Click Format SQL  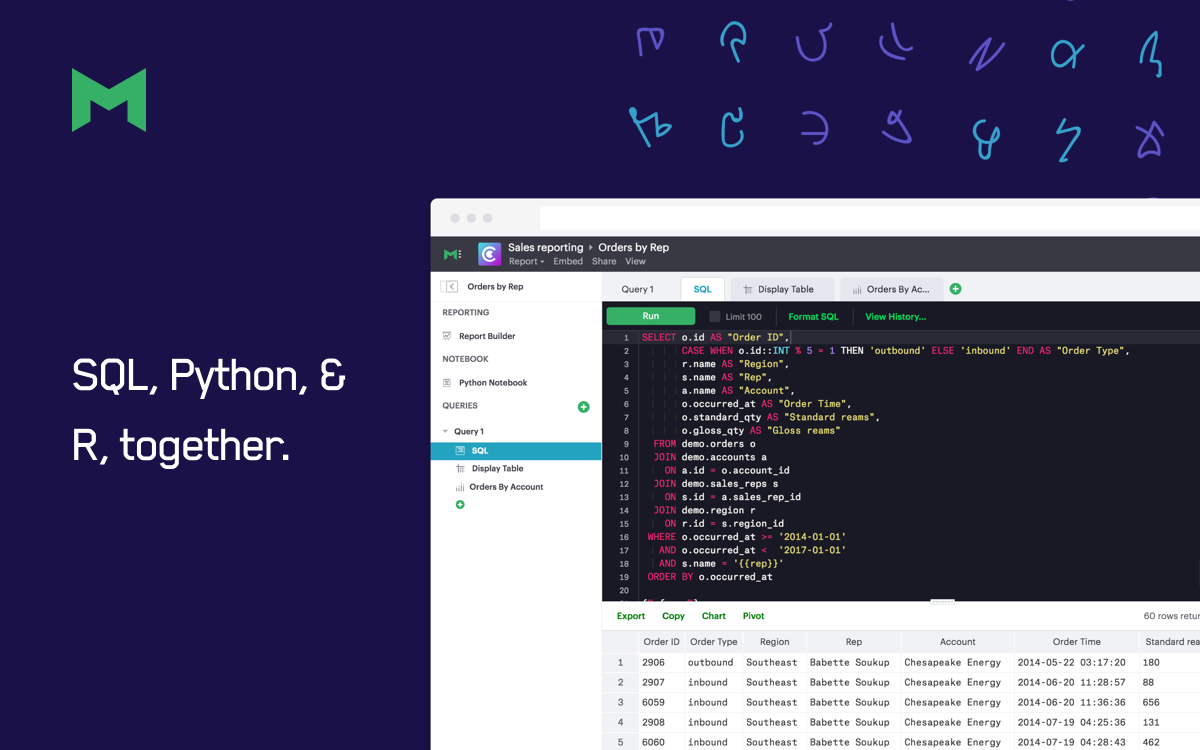814,317
